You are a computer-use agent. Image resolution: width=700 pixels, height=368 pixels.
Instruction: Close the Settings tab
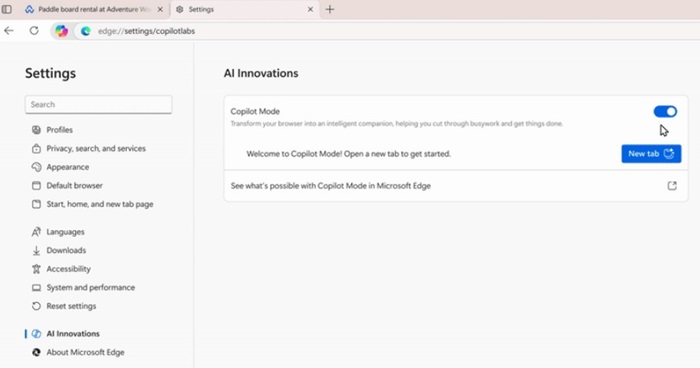click(310, 9)
